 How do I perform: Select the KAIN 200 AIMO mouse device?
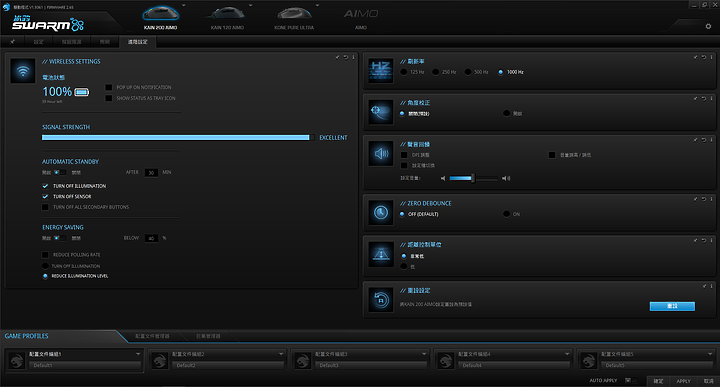pos(160,16)
